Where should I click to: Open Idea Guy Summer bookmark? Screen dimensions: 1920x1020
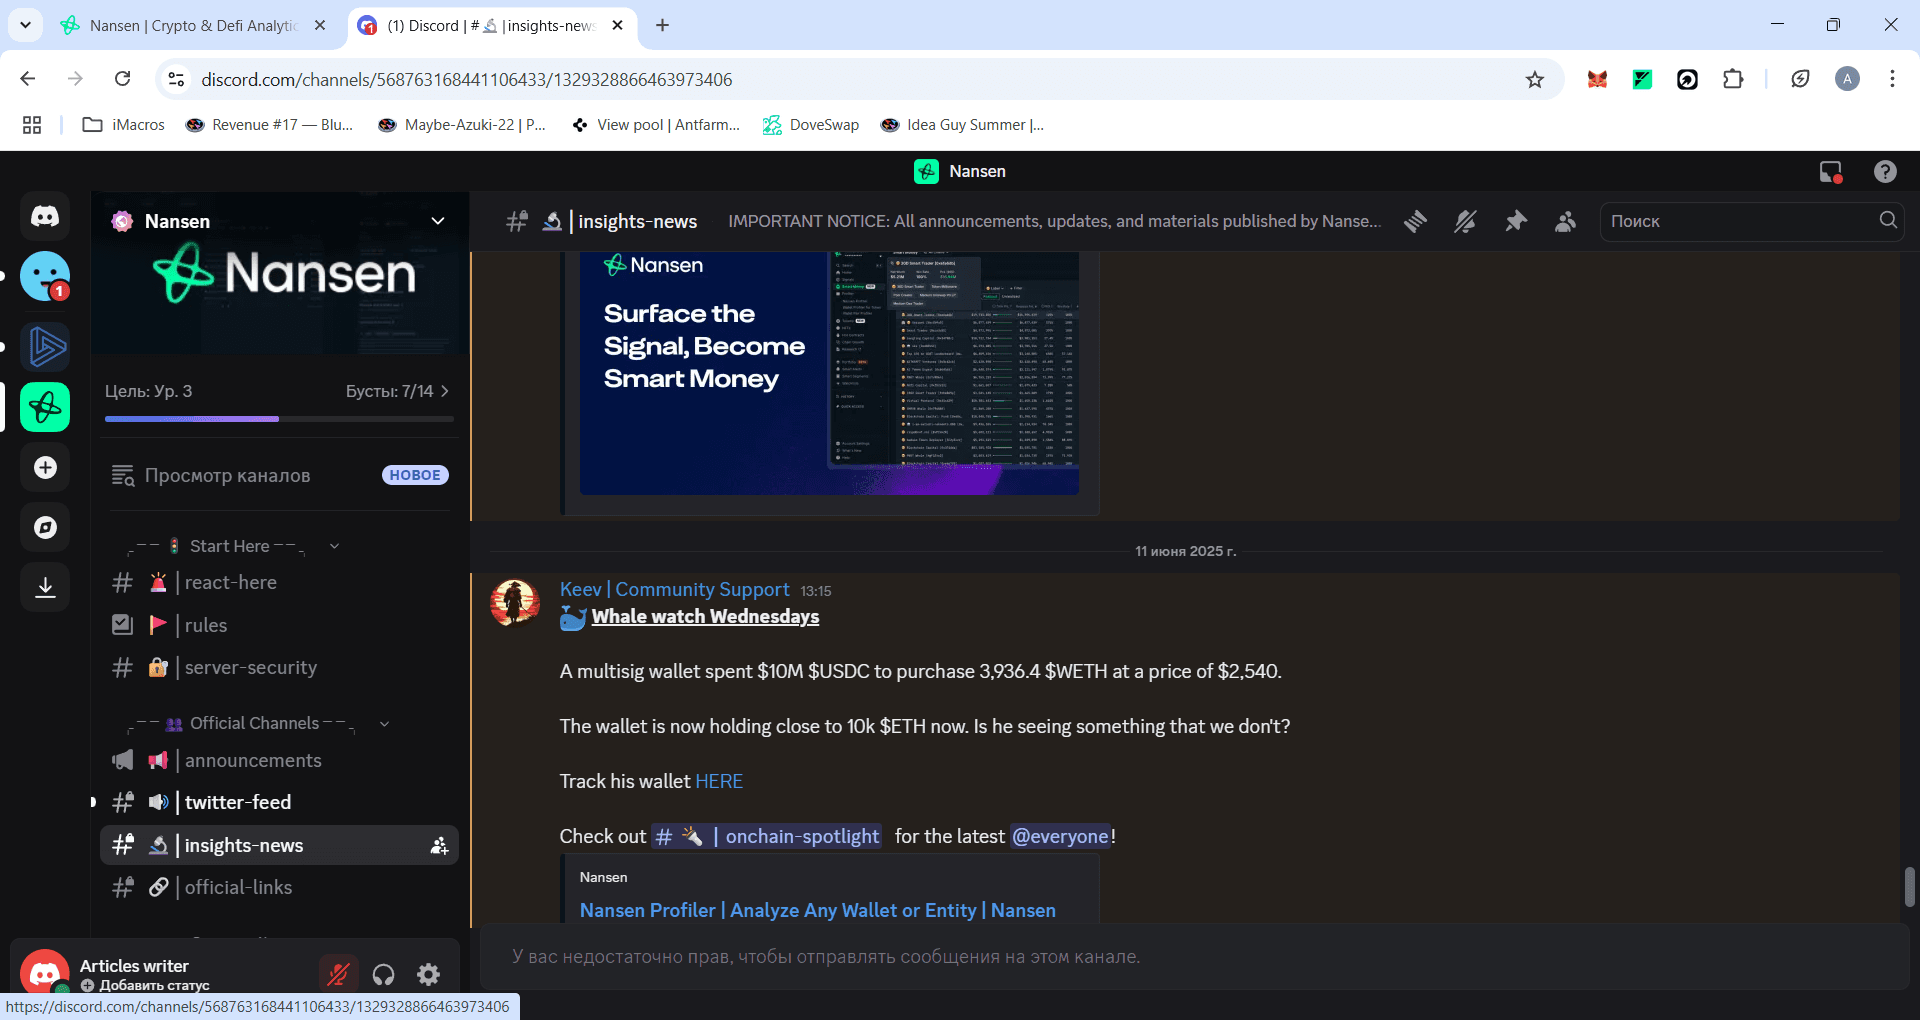pos(962,125)
